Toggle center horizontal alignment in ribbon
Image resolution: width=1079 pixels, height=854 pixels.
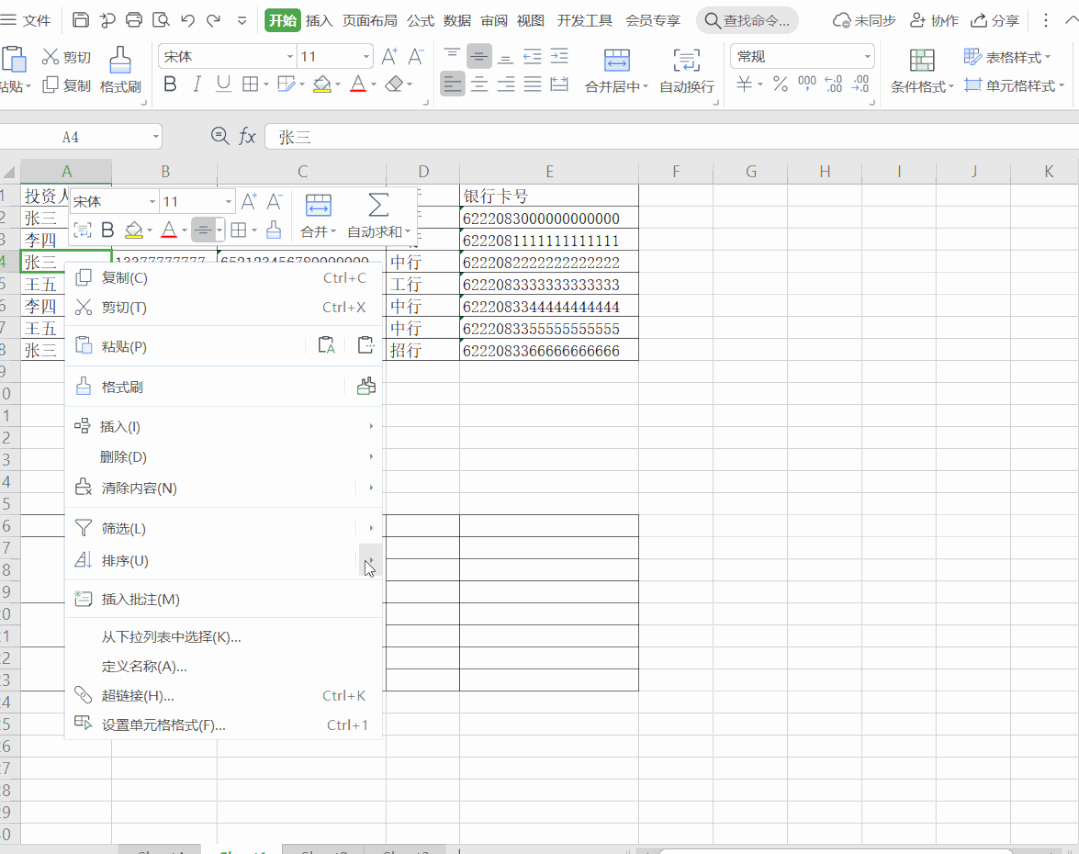coord(479,85)
